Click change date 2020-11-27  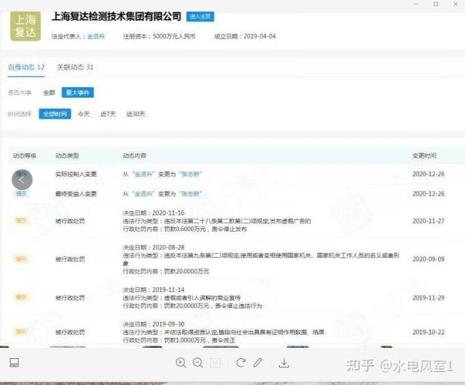click(x=428, y=221)
